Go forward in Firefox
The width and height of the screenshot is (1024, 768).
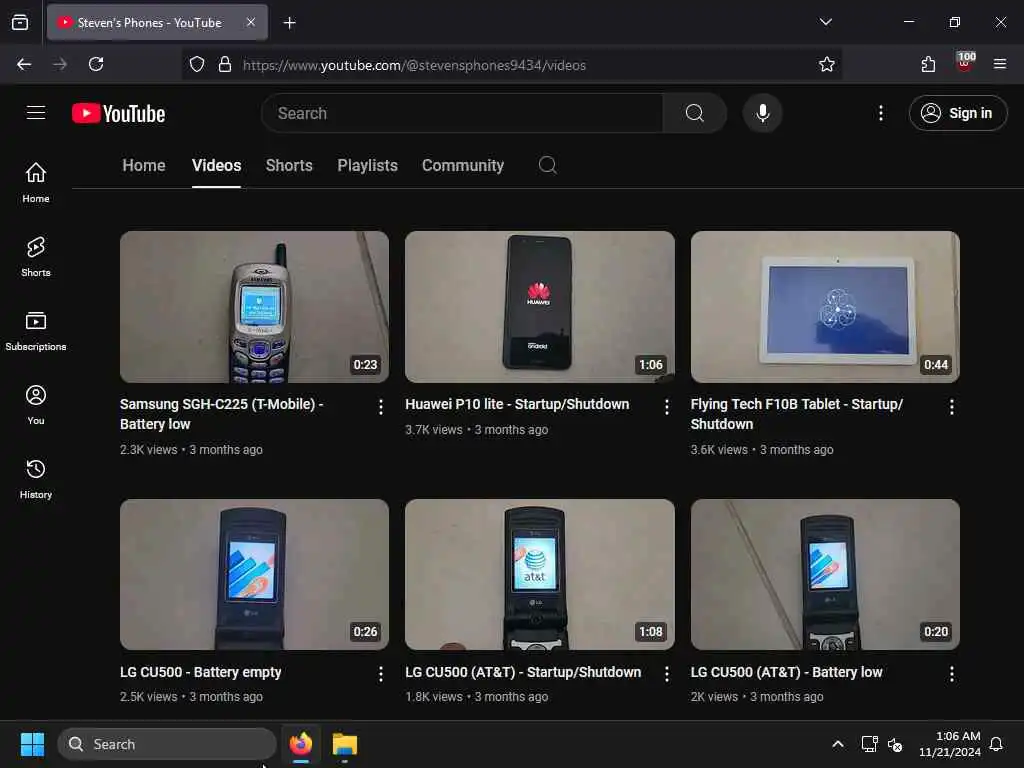tap(60, 64)
